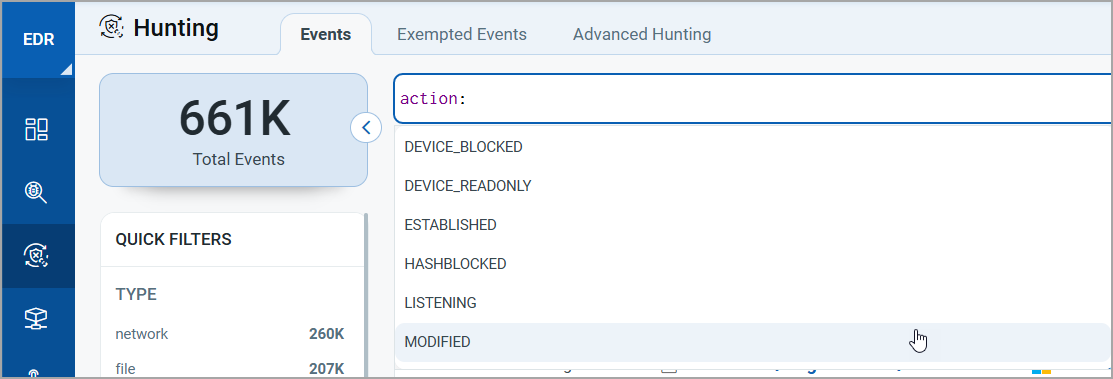Screen dimensions: 1113x379
Task: Click the action: search query field
Action: [752, 99]
